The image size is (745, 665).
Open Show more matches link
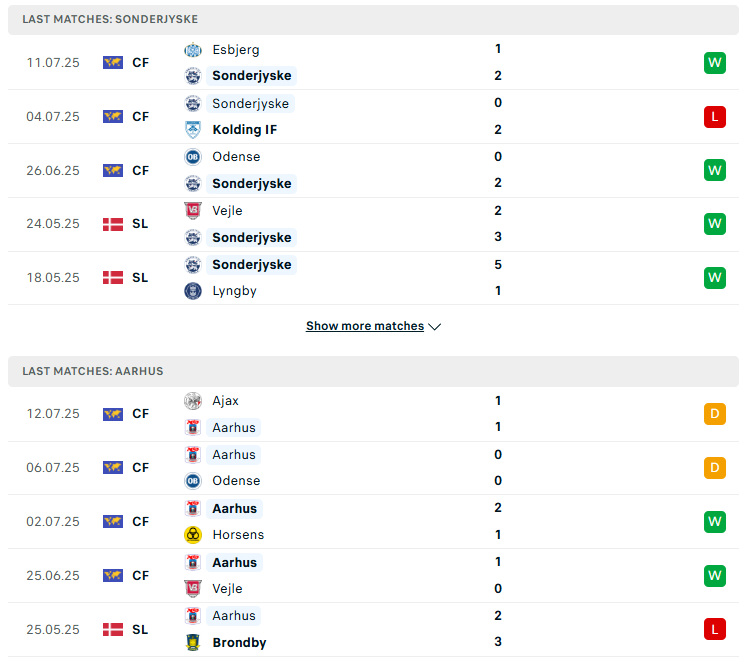[365, 326]
